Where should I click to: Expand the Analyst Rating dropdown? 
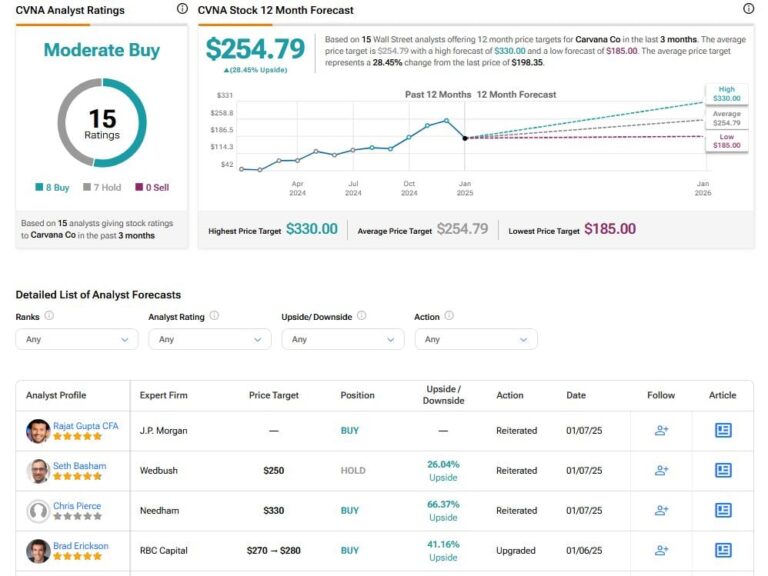pos(210,339)
